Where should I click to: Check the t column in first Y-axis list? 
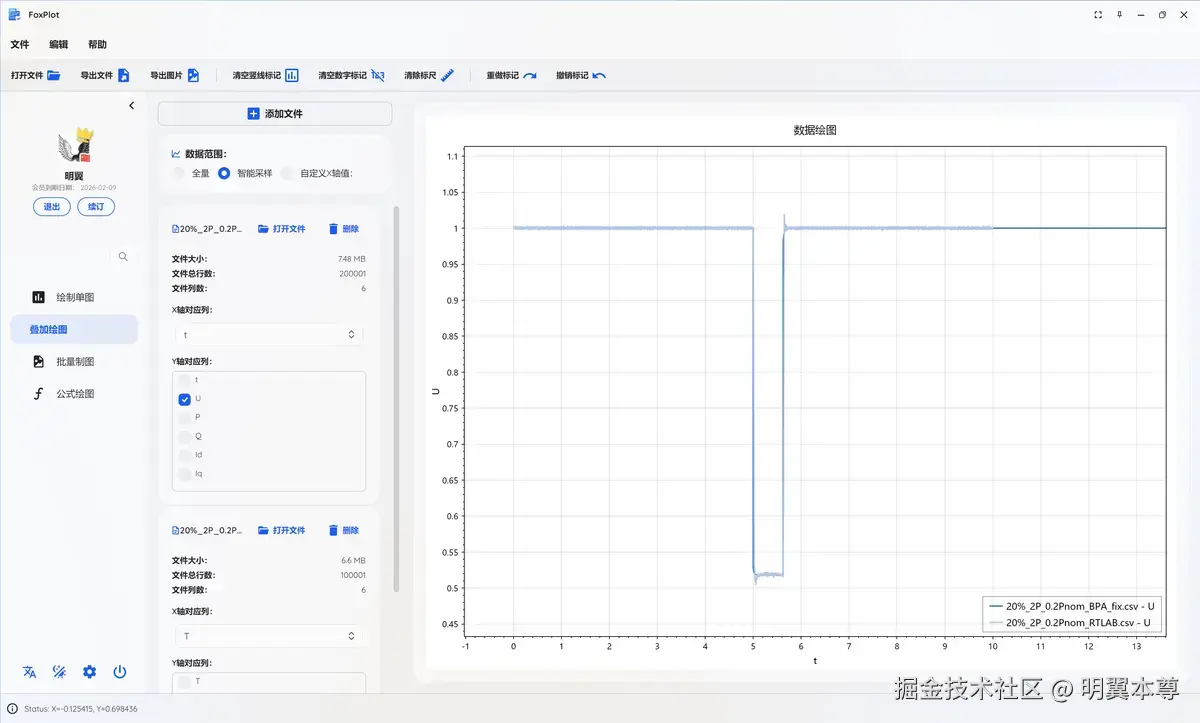[184, 380]
